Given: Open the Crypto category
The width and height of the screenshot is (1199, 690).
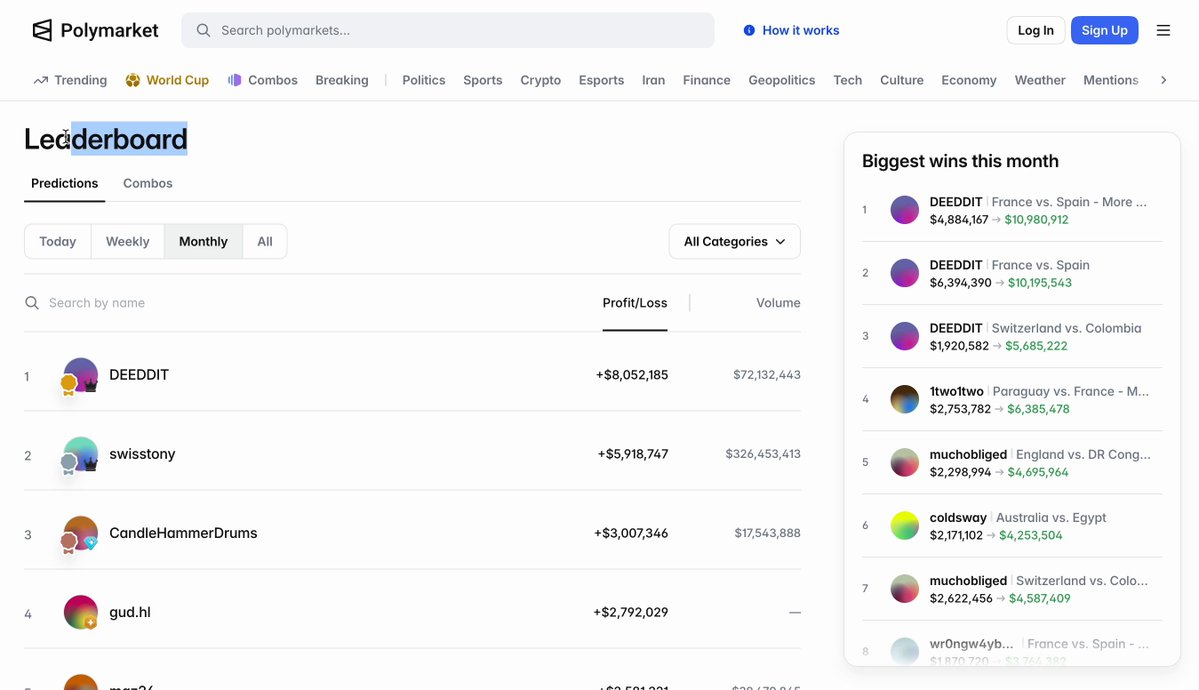Looking at the screenshot, I should point(541,80).
